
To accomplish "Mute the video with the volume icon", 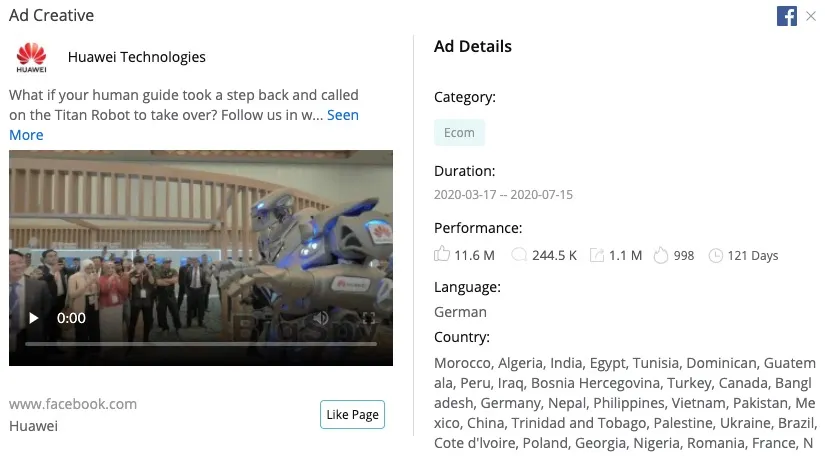I will point(321,318).
